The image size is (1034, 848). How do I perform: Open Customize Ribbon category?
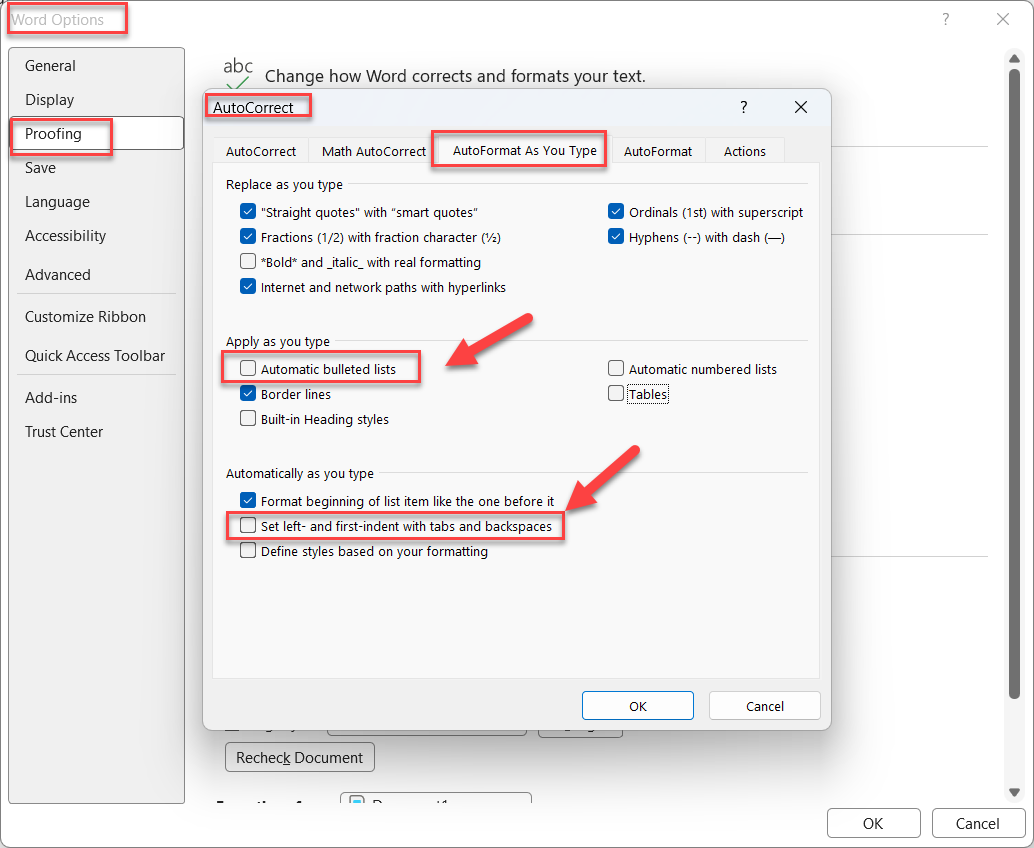click(96, 317)
